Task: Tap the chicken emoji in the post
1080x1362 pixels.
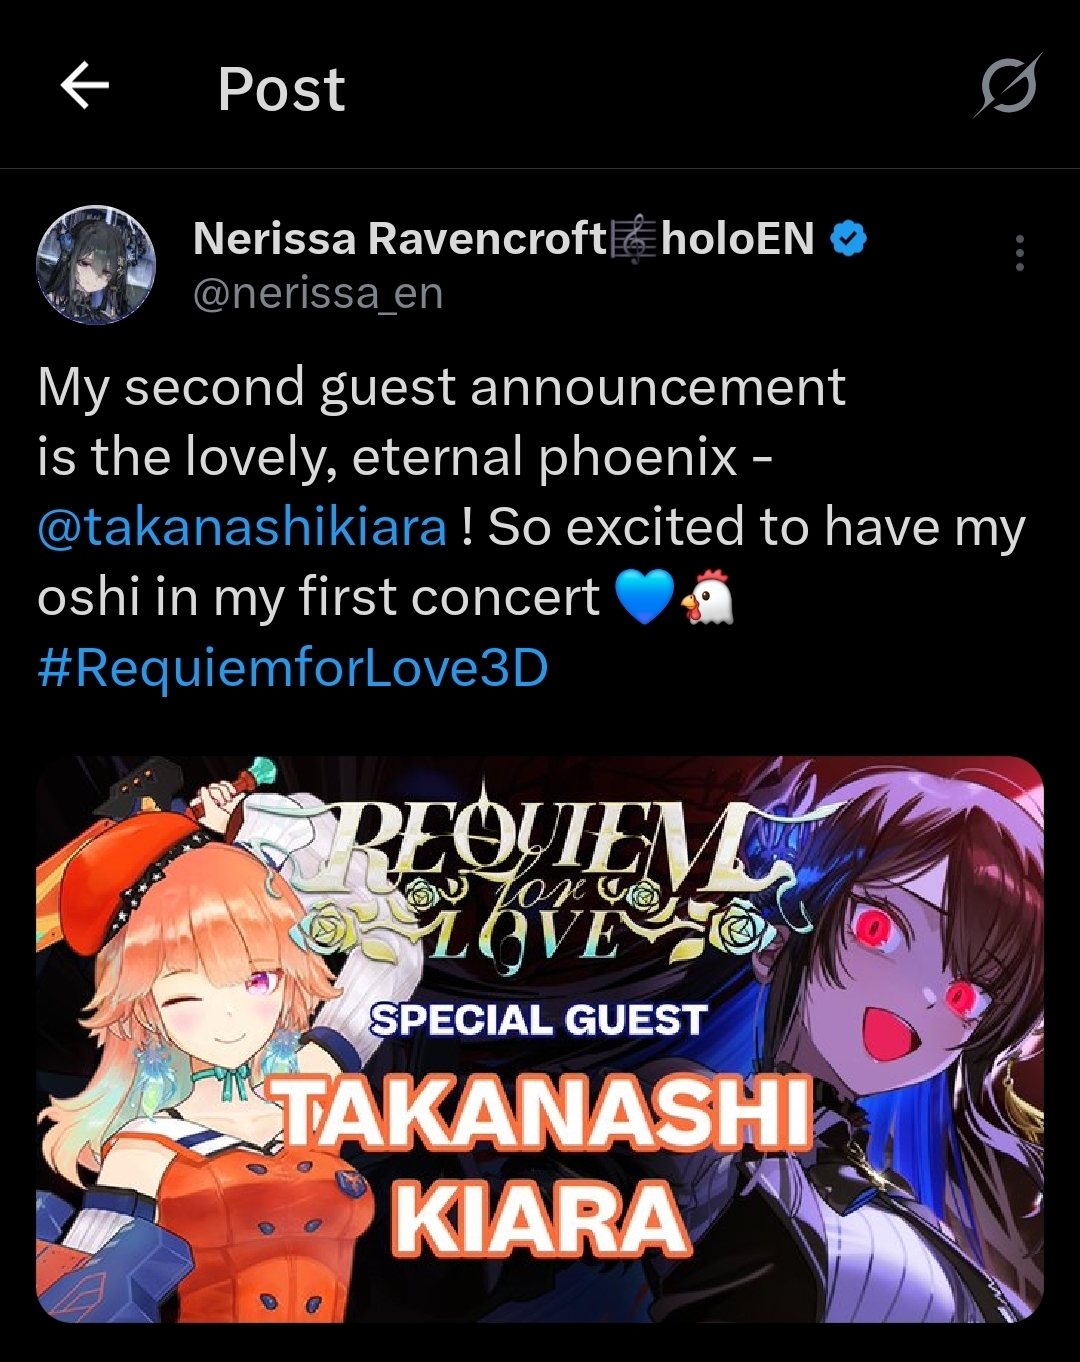Action: coord(707,599)
